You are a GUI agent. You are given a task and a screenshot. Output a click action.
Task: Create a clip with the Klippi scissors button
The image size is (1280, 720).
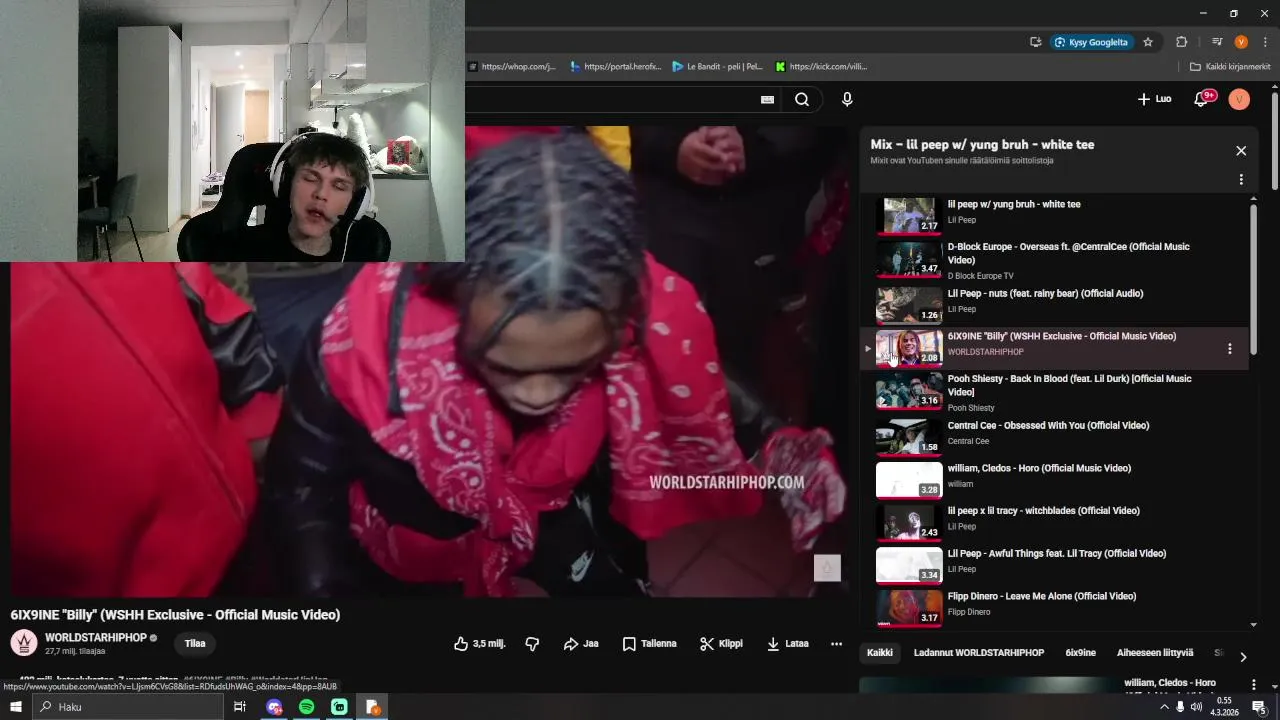click(721, 644)
